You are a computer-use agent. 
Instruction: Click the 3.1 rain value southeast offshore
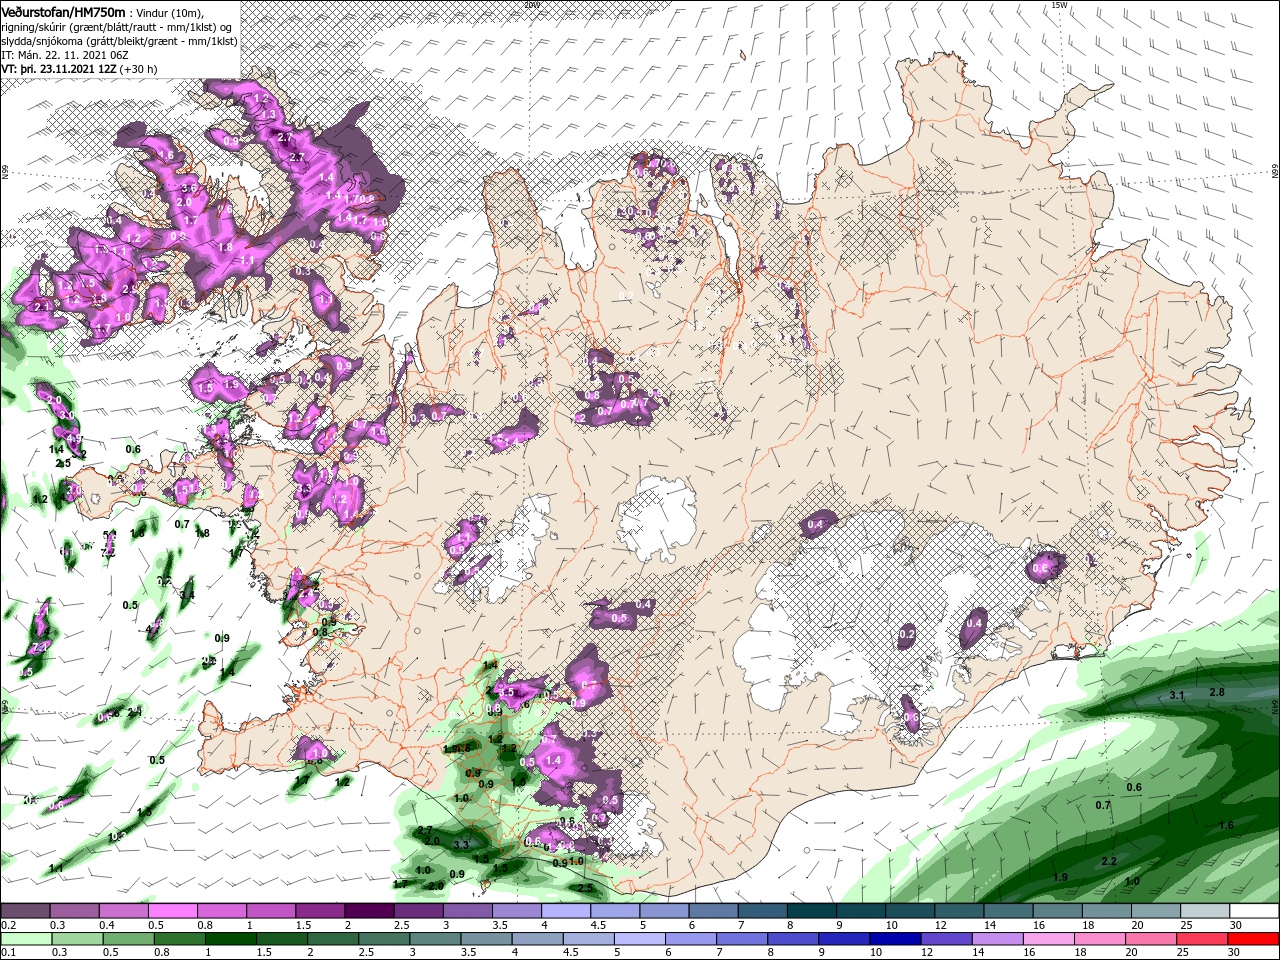[1177, 695]
